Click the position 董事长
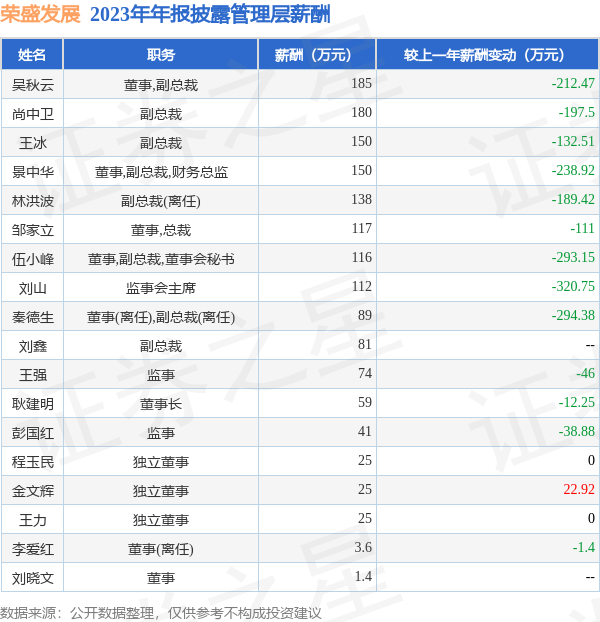 click(x=161, y=404)
